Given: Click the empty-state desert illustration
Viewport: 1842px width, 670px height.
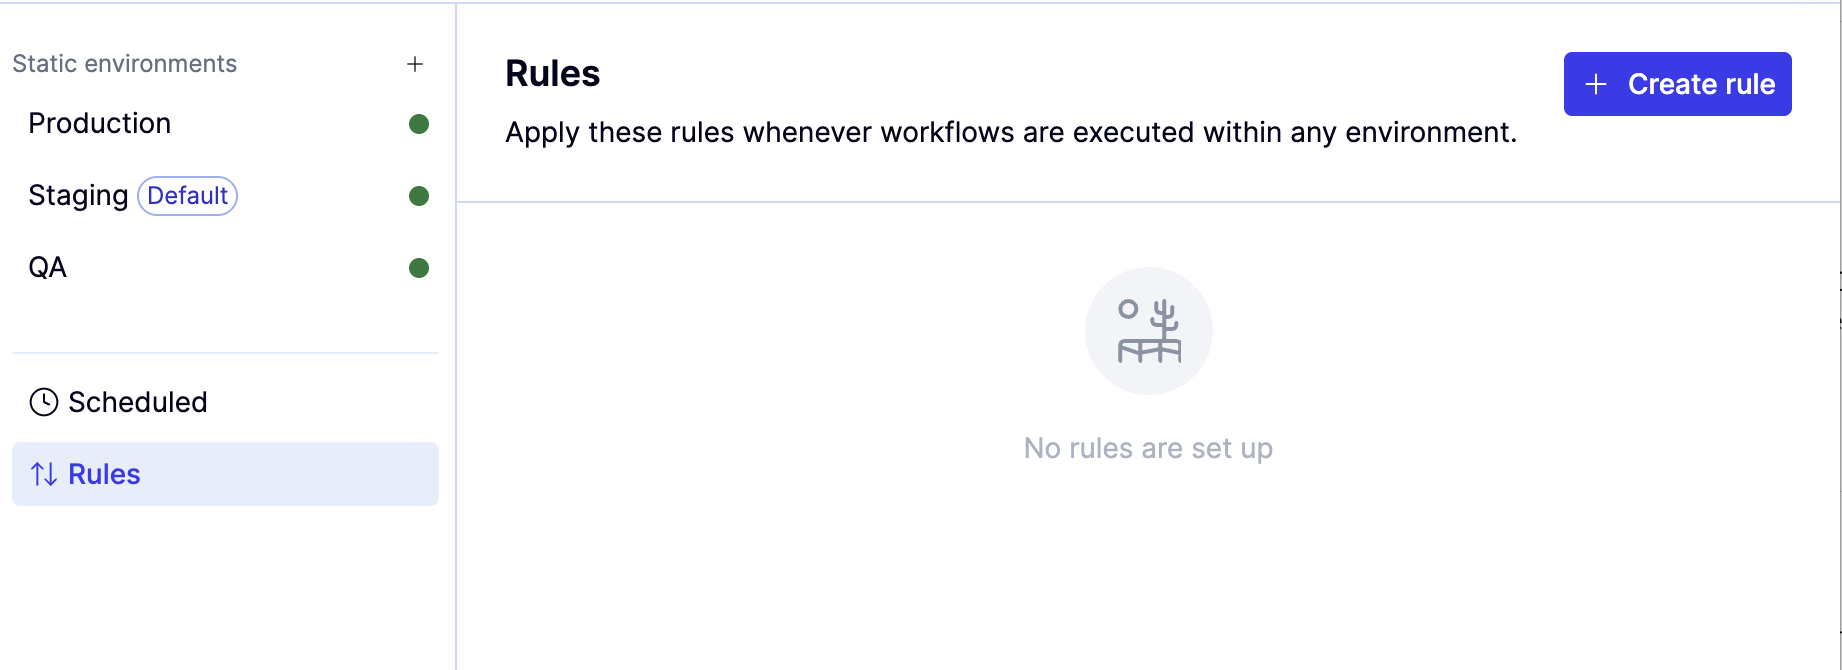Looking at the screenshot, I should (x=1149, y=331).
